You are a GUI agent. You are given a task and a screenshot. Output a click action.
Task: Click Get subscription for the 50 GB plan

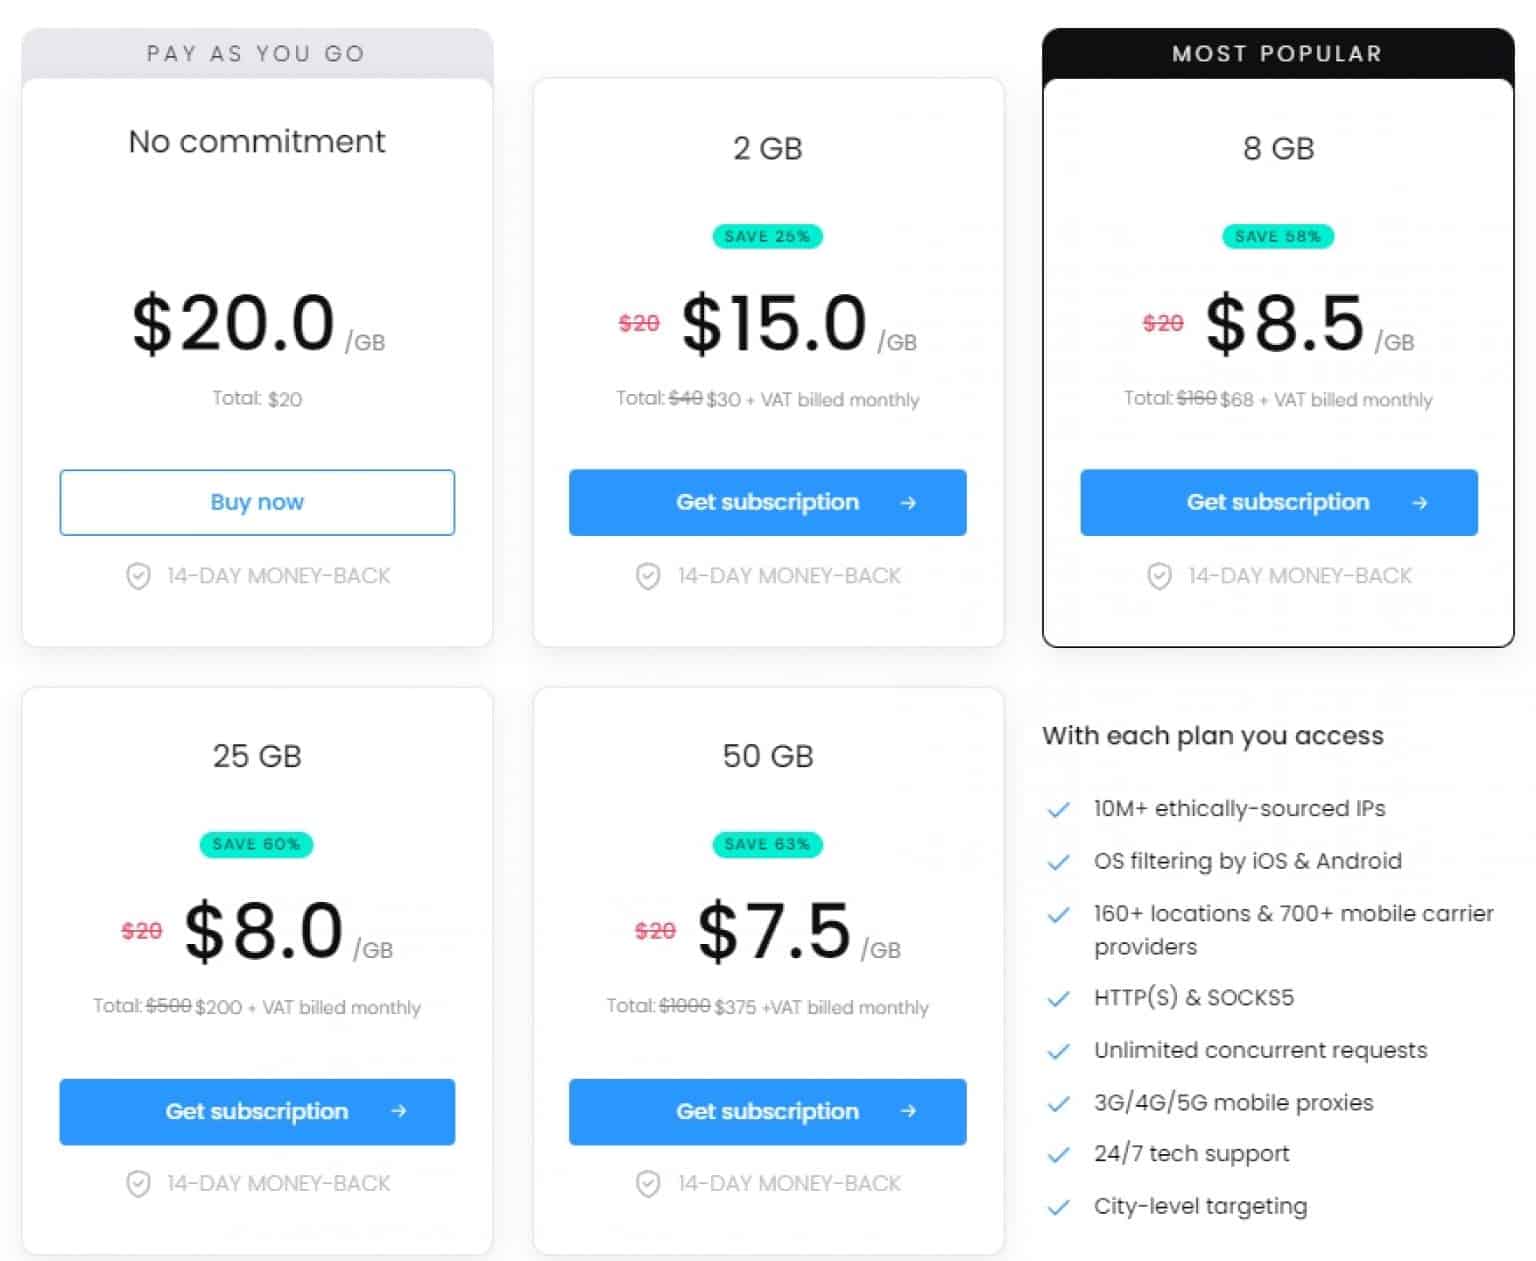(x=767, y=1112)
